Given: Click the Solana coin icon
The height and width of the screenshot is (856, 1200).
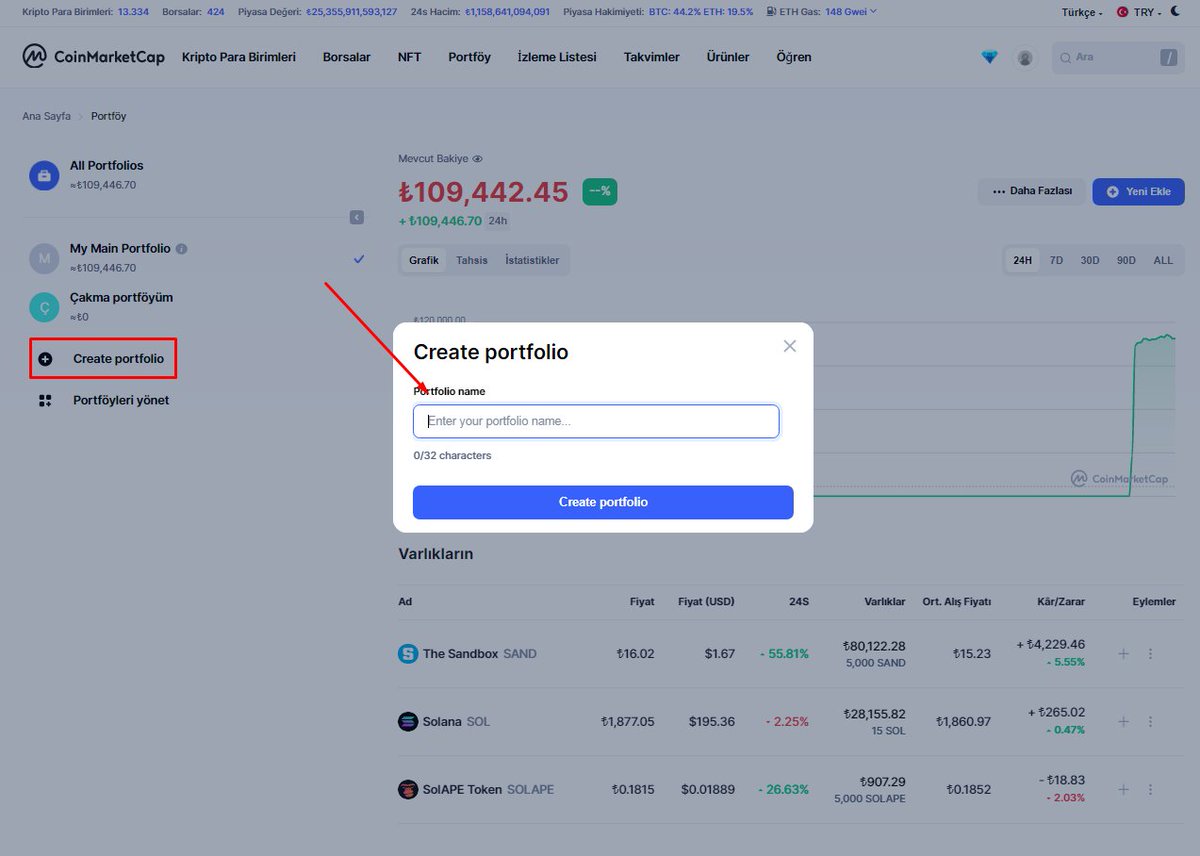Looking at the screenshot, I should pyautogui.click(x=408, y=721).
